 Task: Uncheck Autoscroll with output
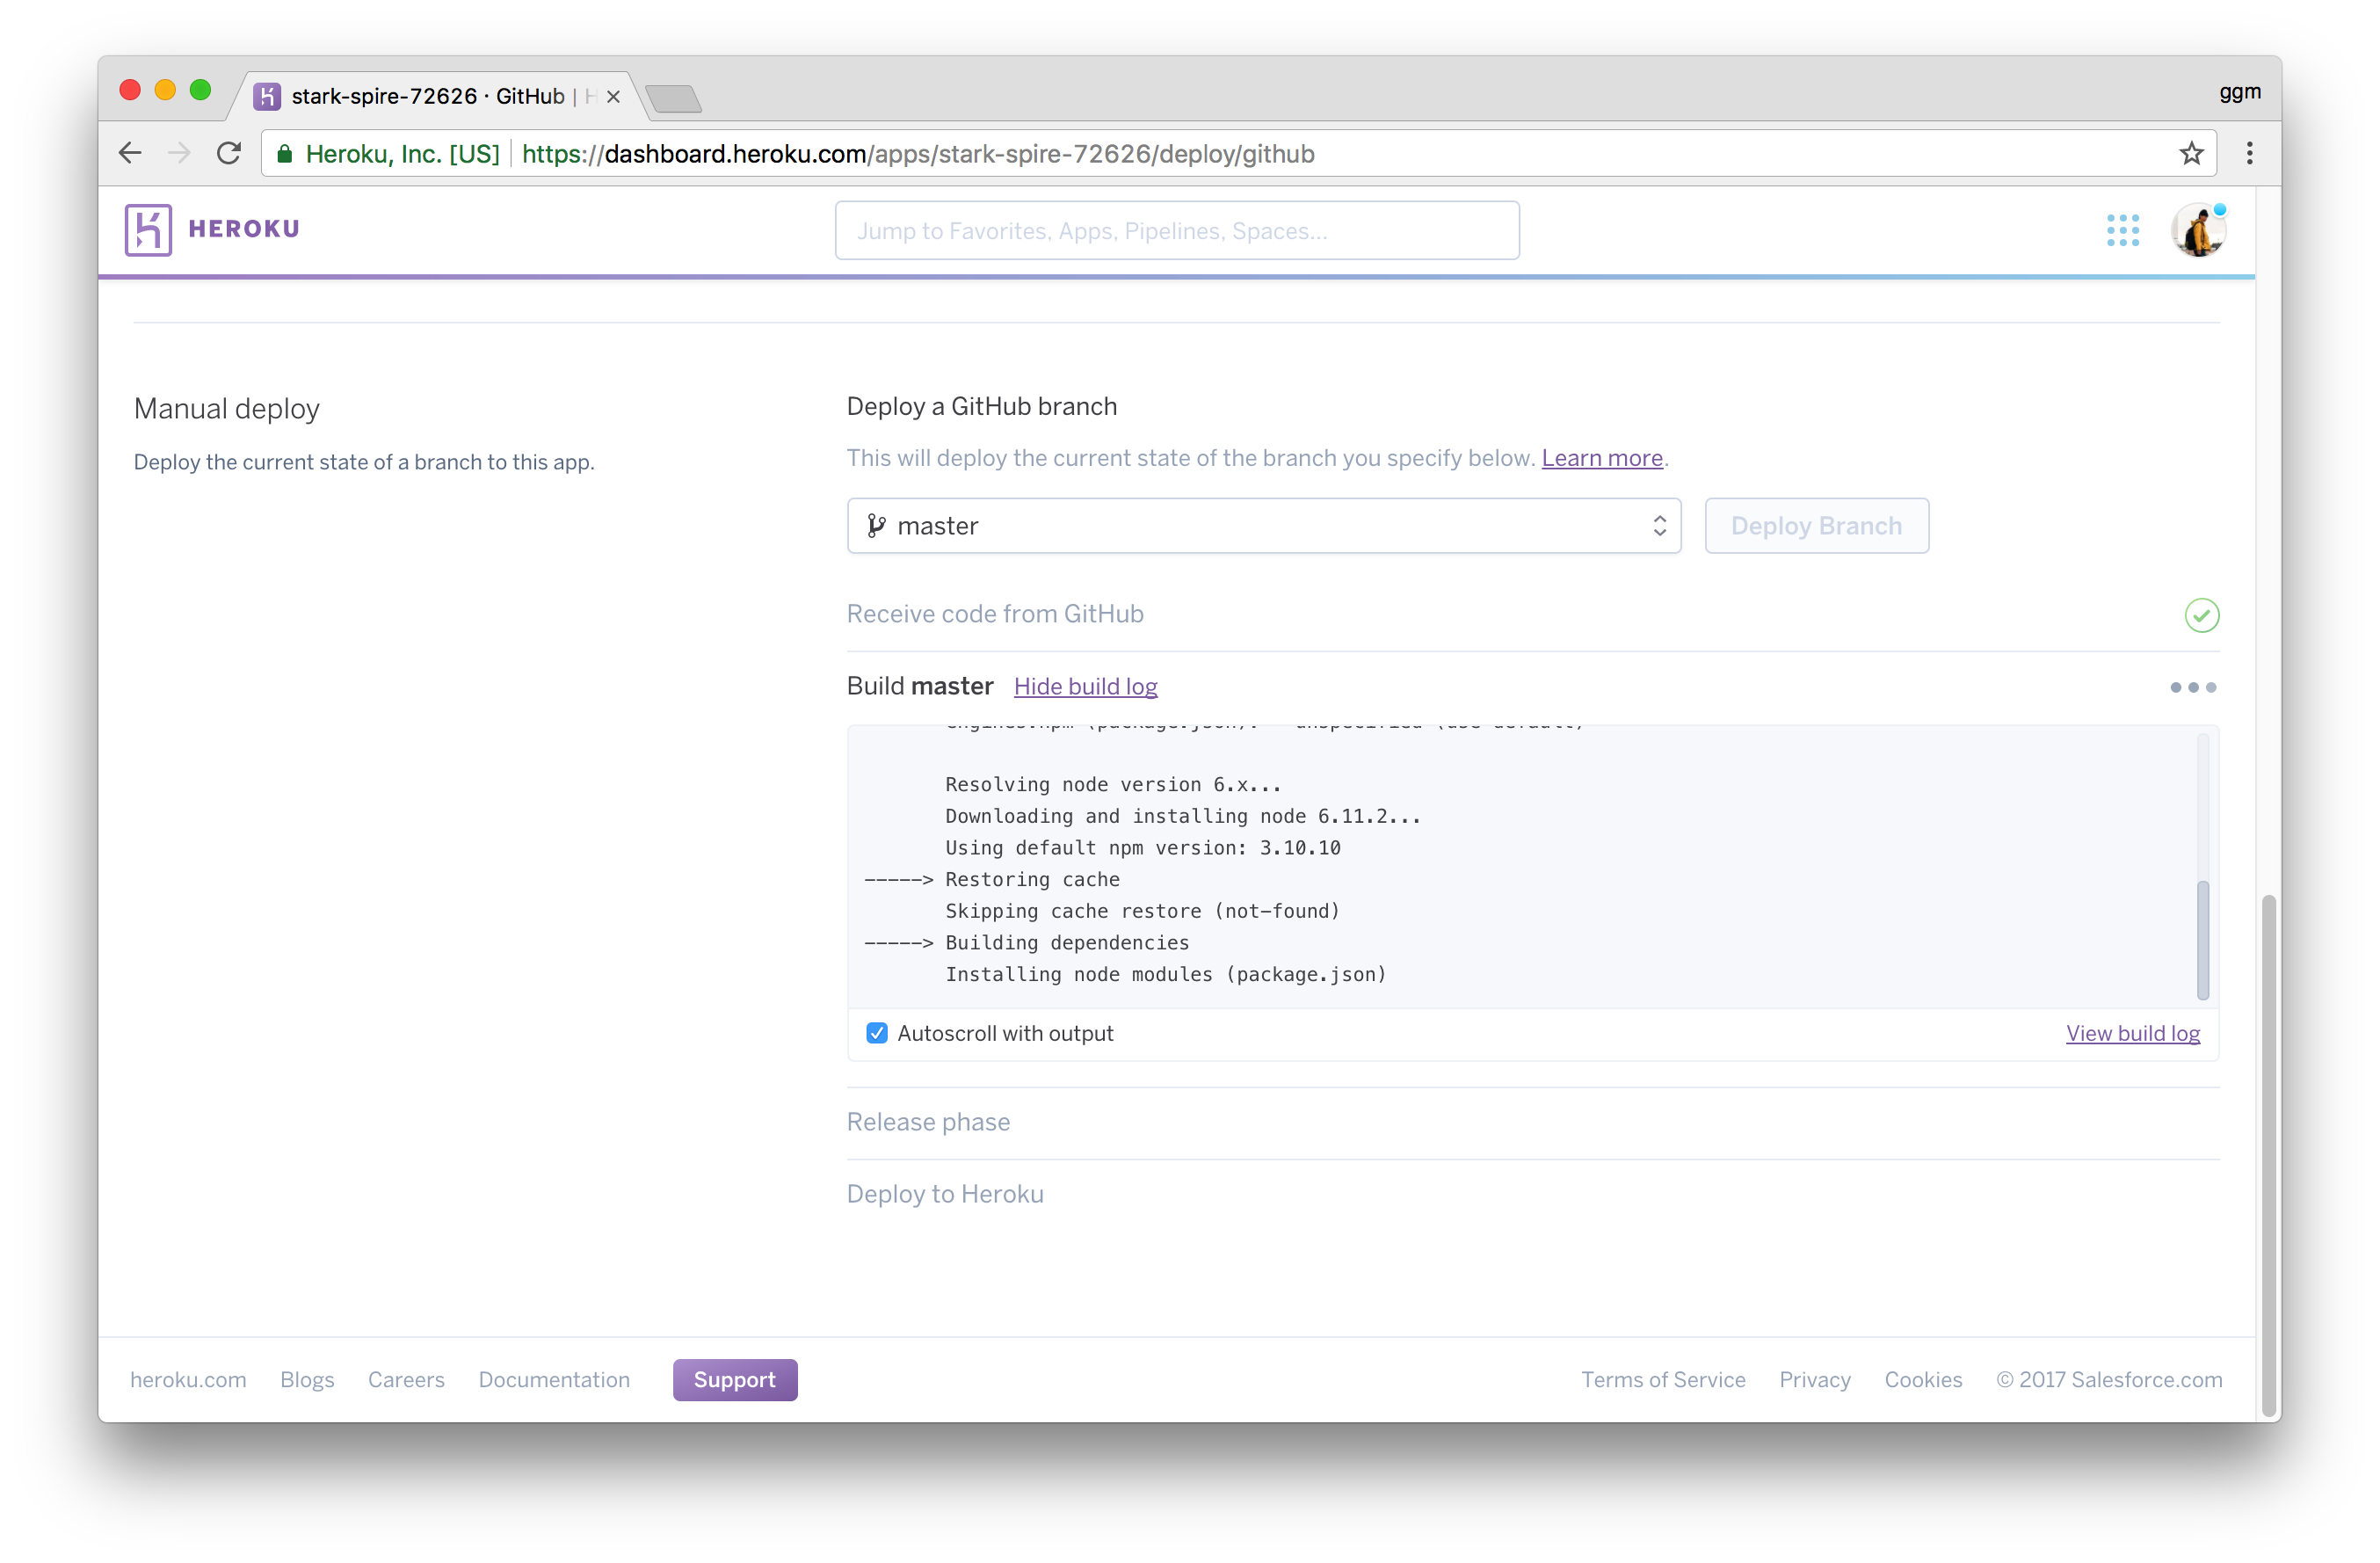click(x=876, y=1033)
